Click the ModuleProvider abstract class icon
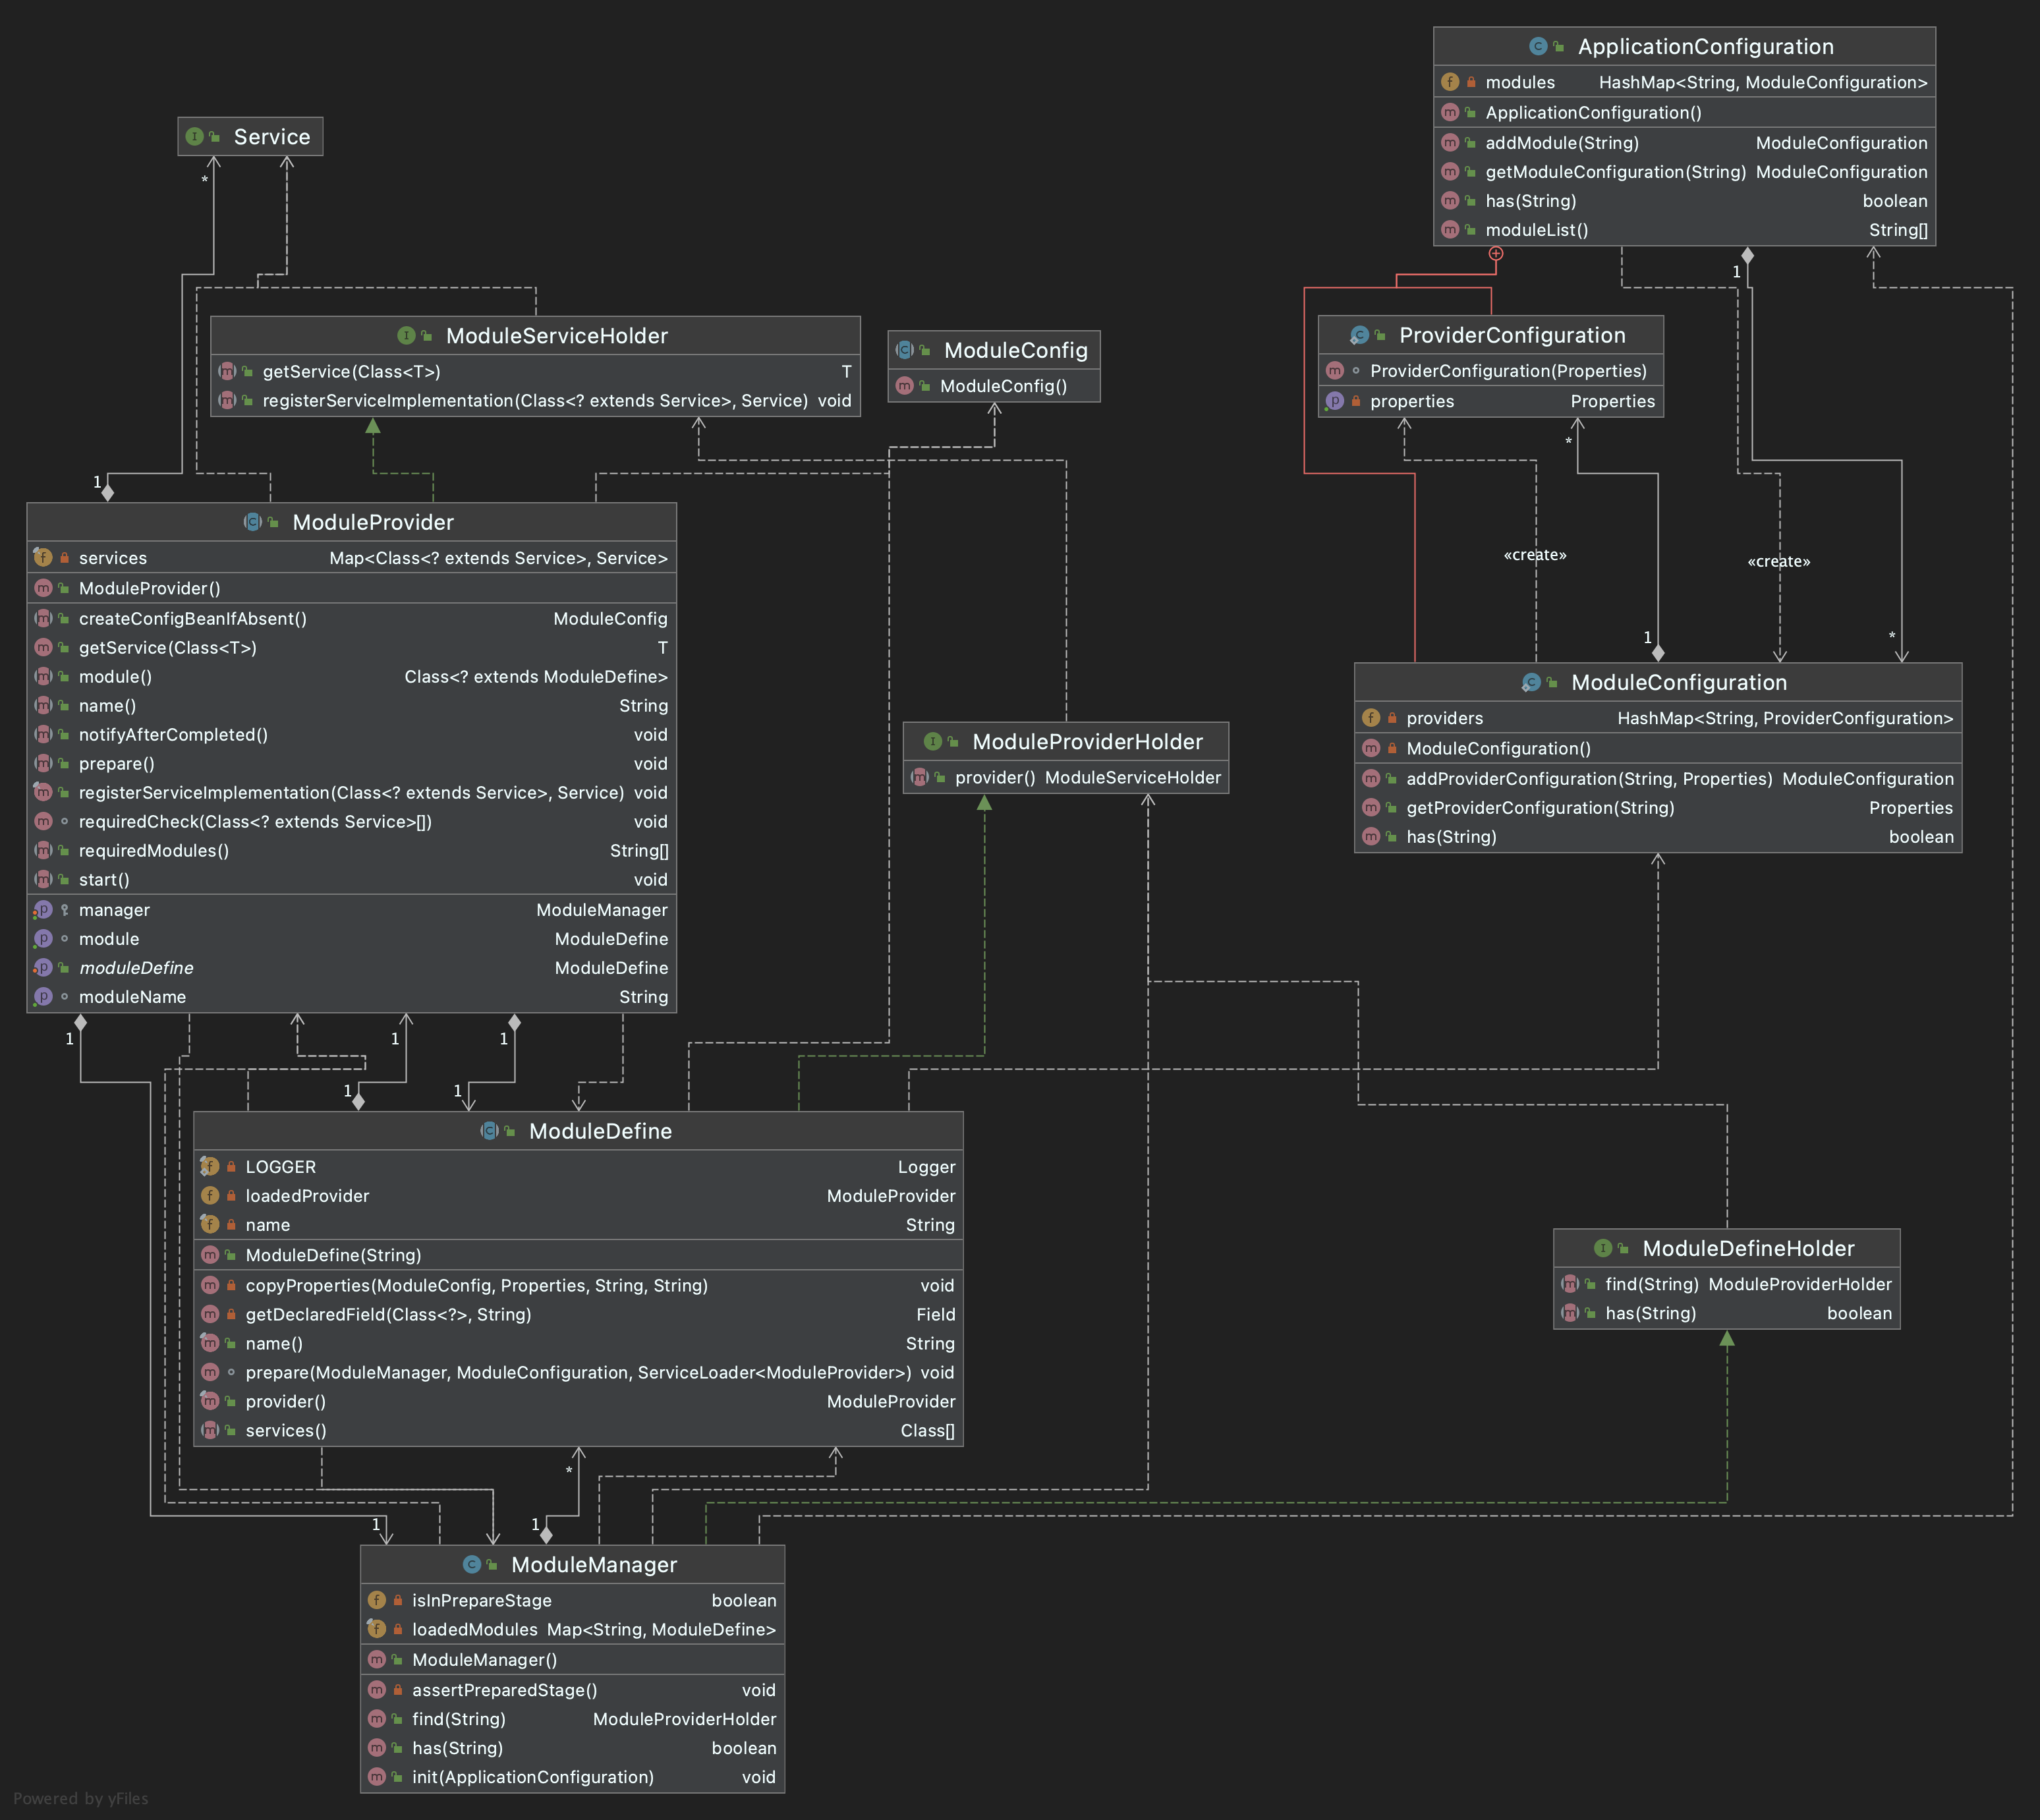This screenshot has width=2040, height=1820. pos(253,522)
